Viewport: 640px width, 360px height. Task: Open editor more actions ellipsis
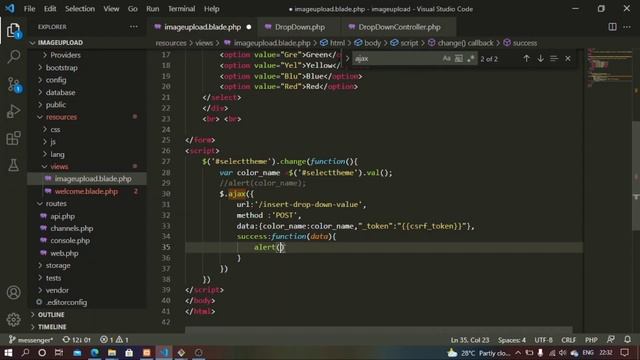click(627, 27)
